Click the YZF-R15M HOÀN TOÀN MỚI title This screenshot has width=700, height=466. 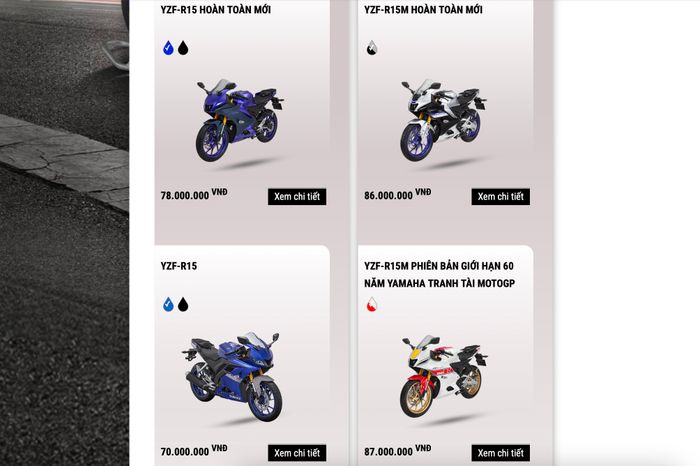[423, 9]
